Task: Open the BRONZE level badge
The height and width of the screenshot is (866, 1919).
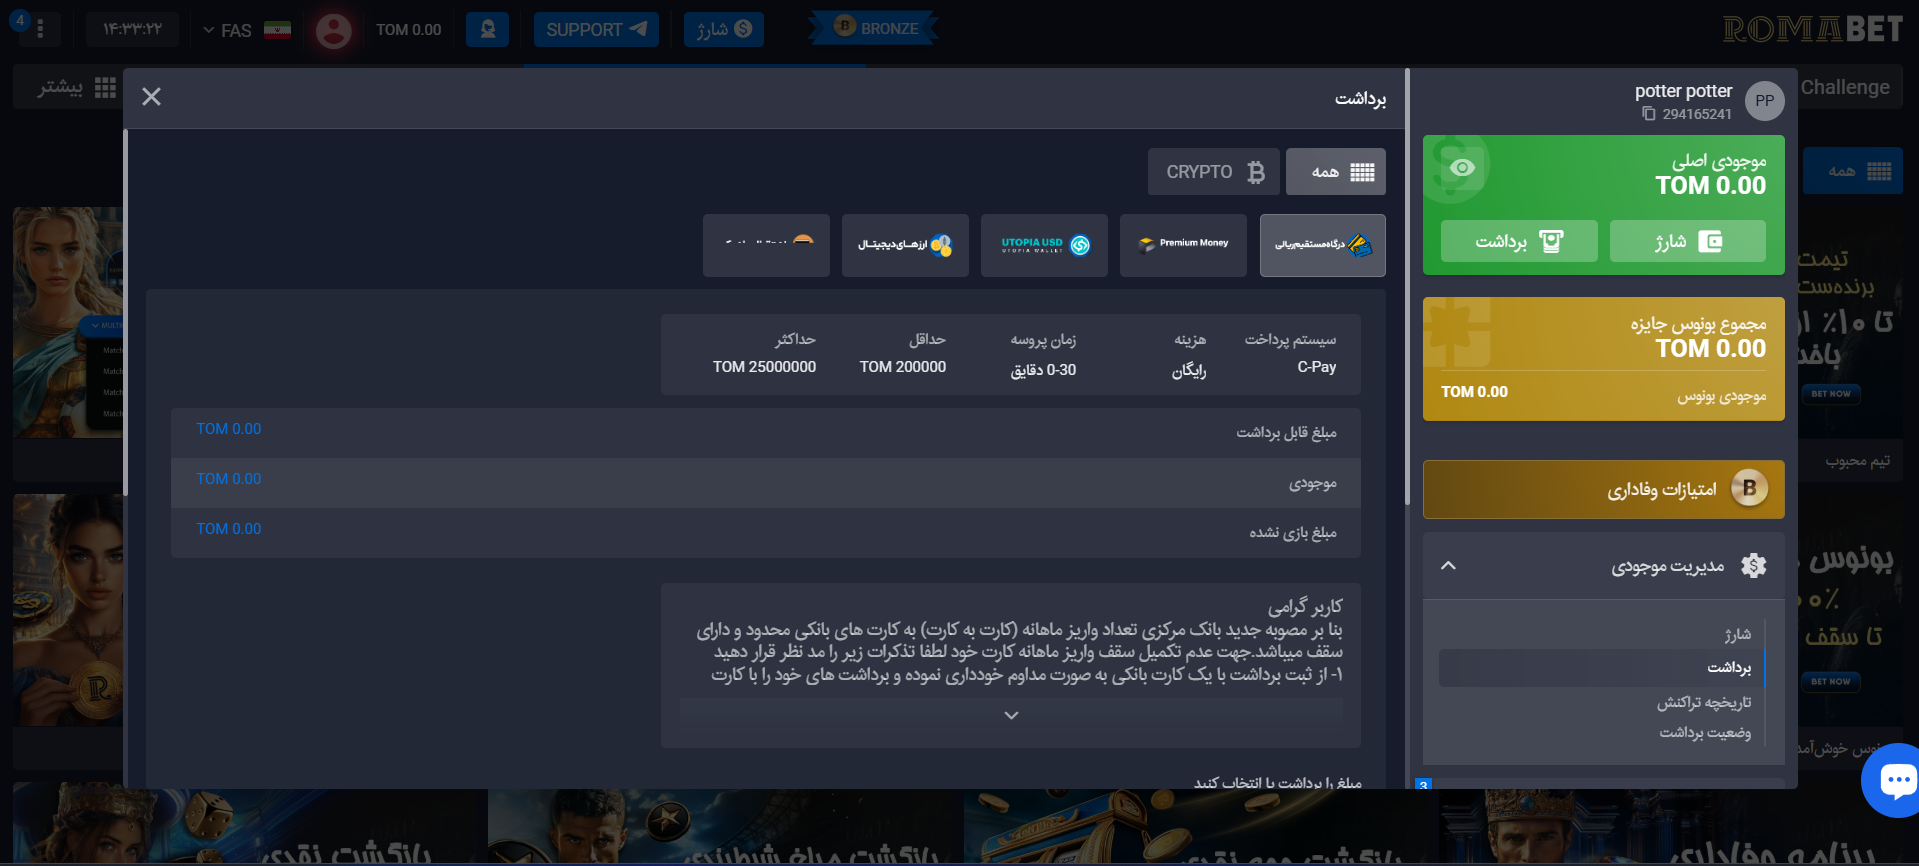Action: pos(874,28)
